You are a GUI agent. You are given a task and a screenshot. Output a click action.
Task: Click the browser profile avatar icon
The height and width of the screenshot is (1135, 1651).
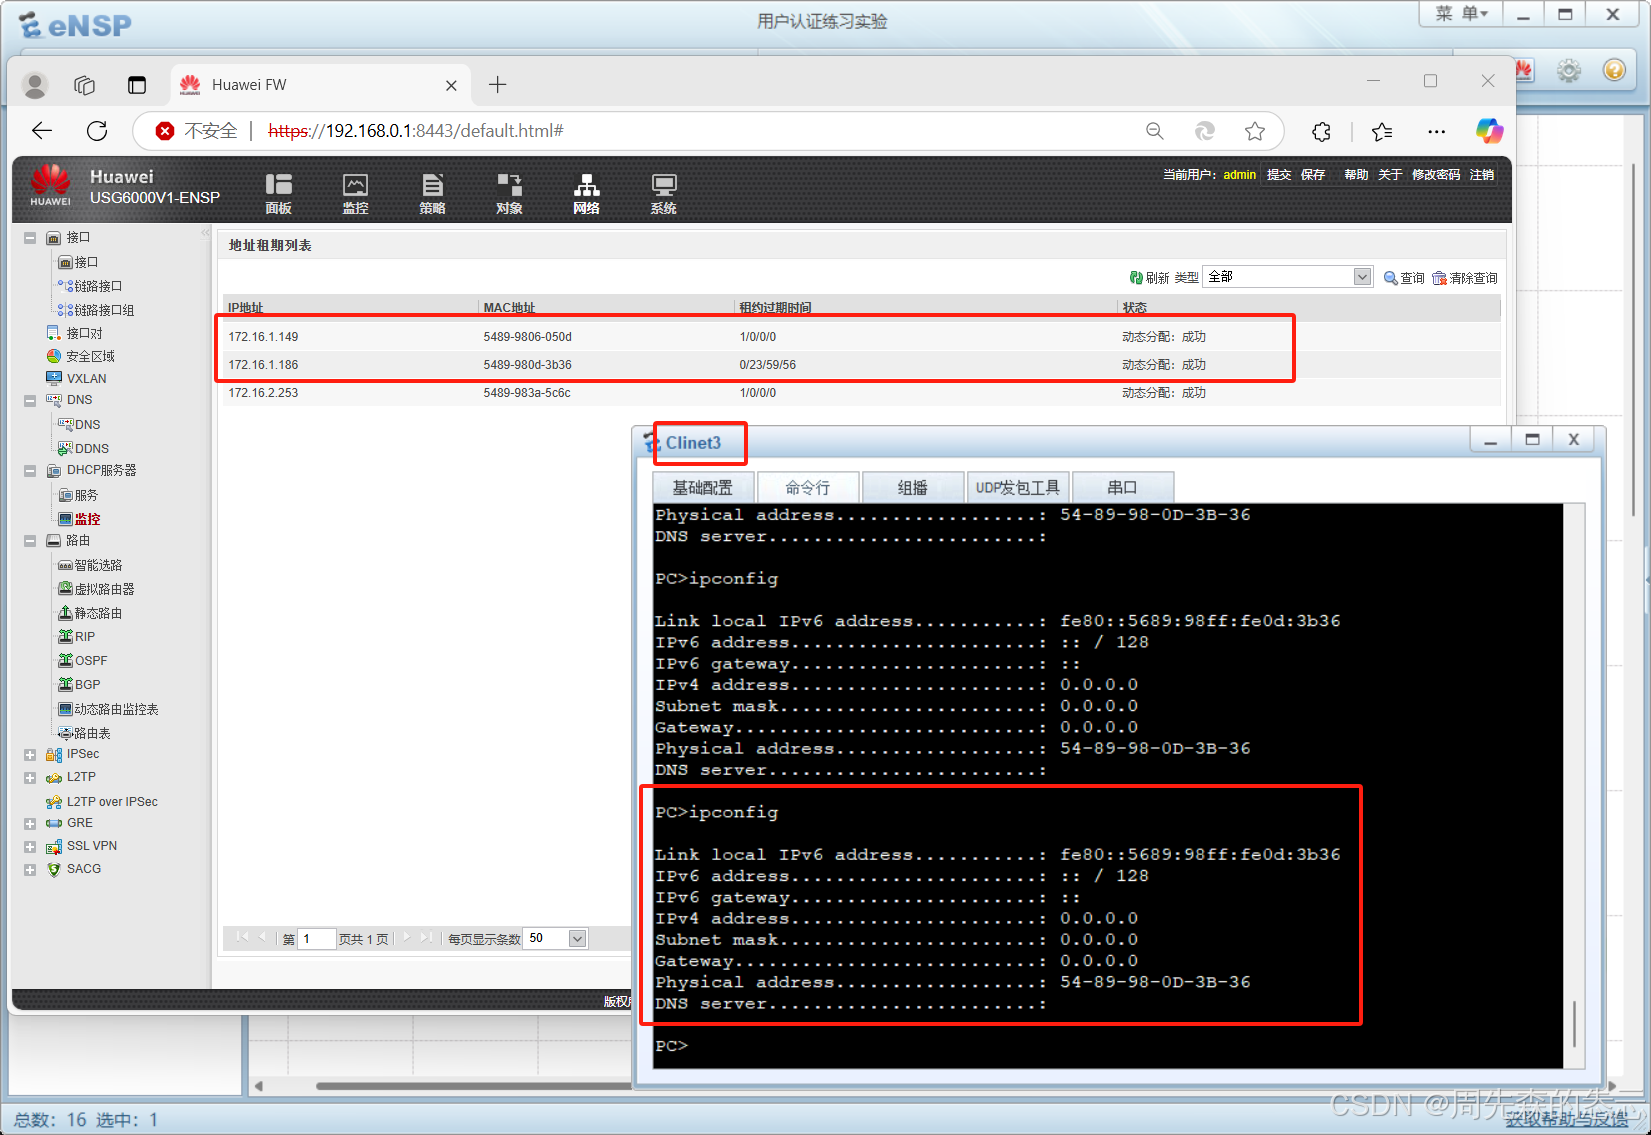(35, 85)
